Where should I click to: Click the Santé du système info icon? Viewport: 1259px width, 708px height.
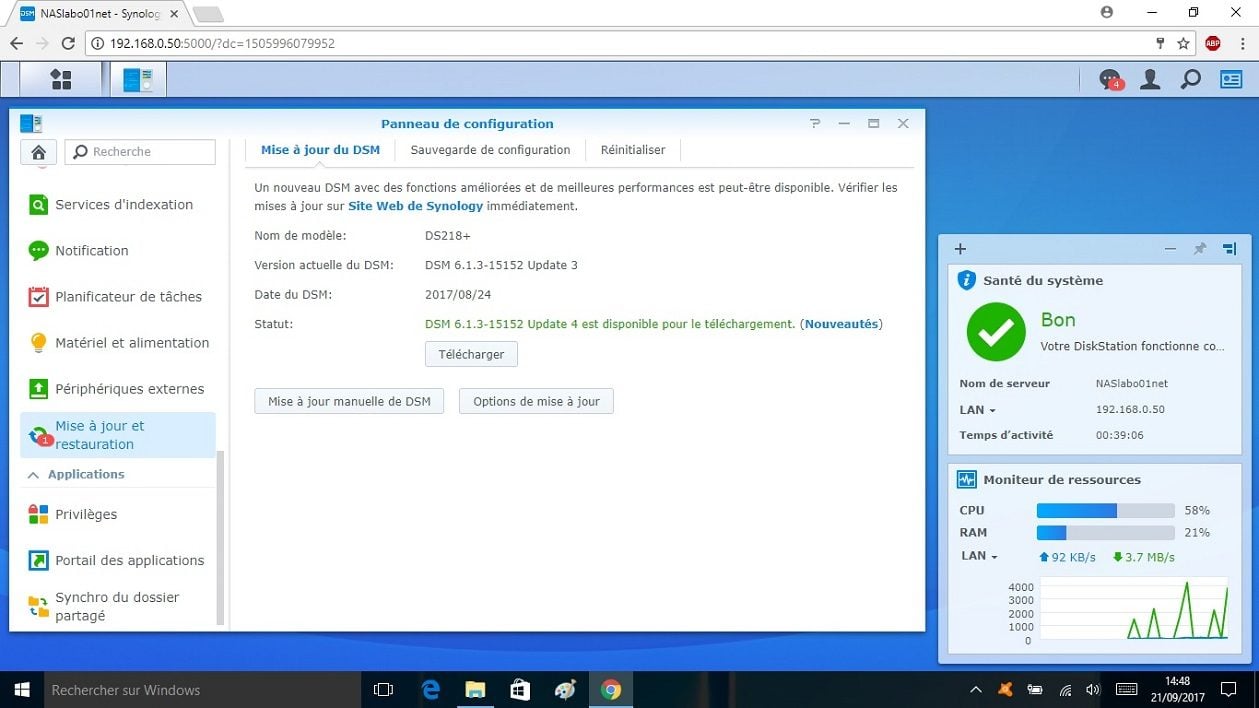(x=966, y=280)
